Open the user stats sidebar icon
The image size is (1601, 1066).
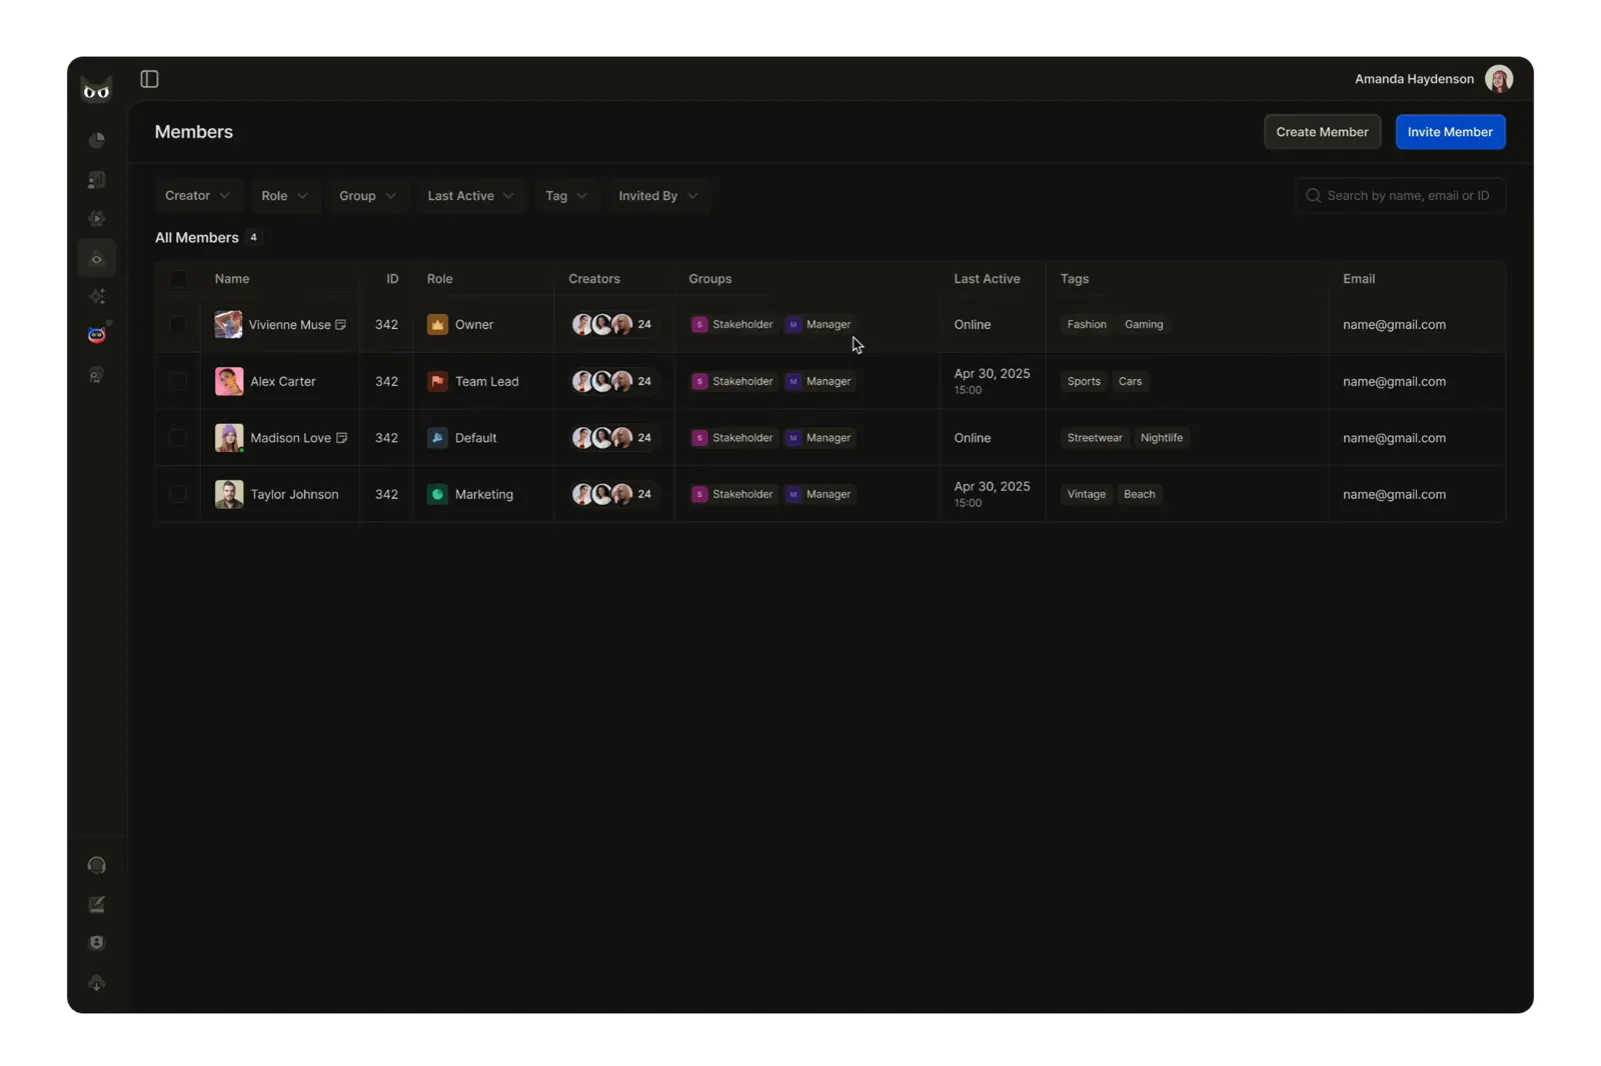(x=97, y=180)
